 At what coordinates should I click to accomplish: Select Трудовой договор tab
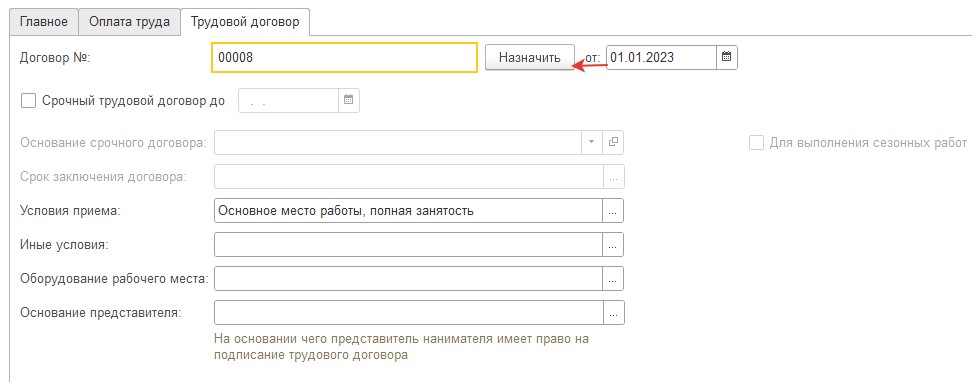click(x=245, y=22)
